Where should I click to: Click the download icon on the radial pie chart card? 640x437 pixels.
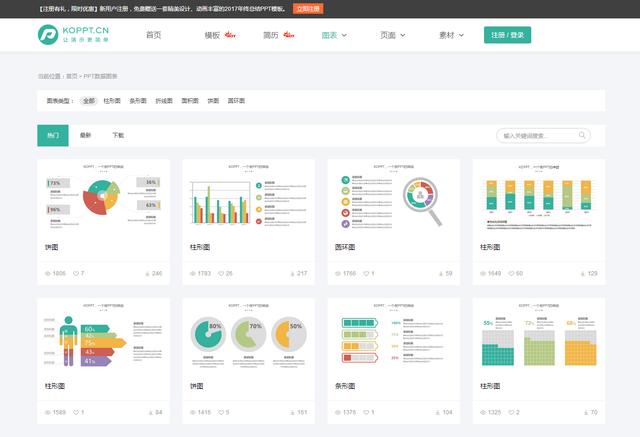pos(147,274)
